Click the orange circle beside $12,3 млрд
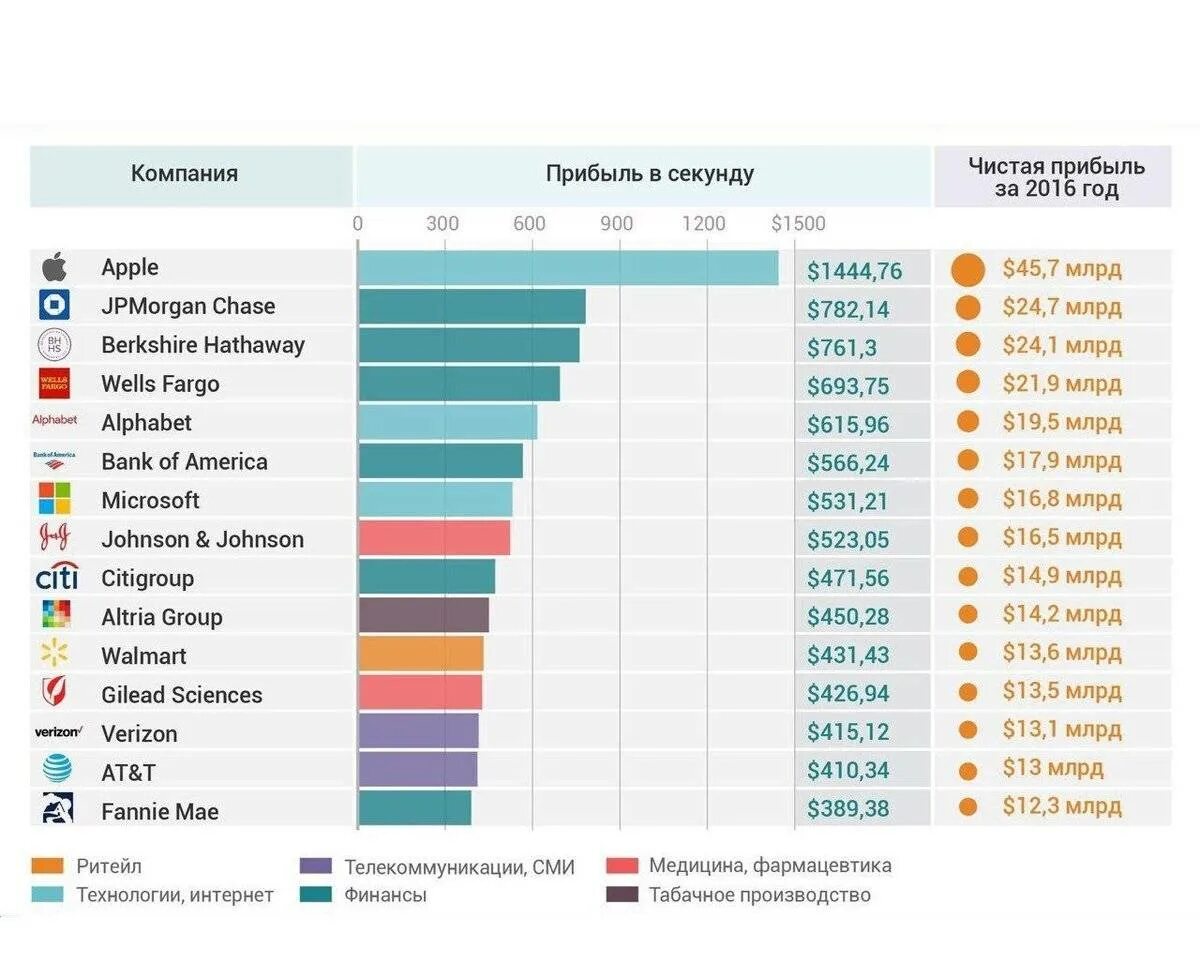The width and height of the screenshot is (1200, 978). pyautogui.click(x=967, y=806)
